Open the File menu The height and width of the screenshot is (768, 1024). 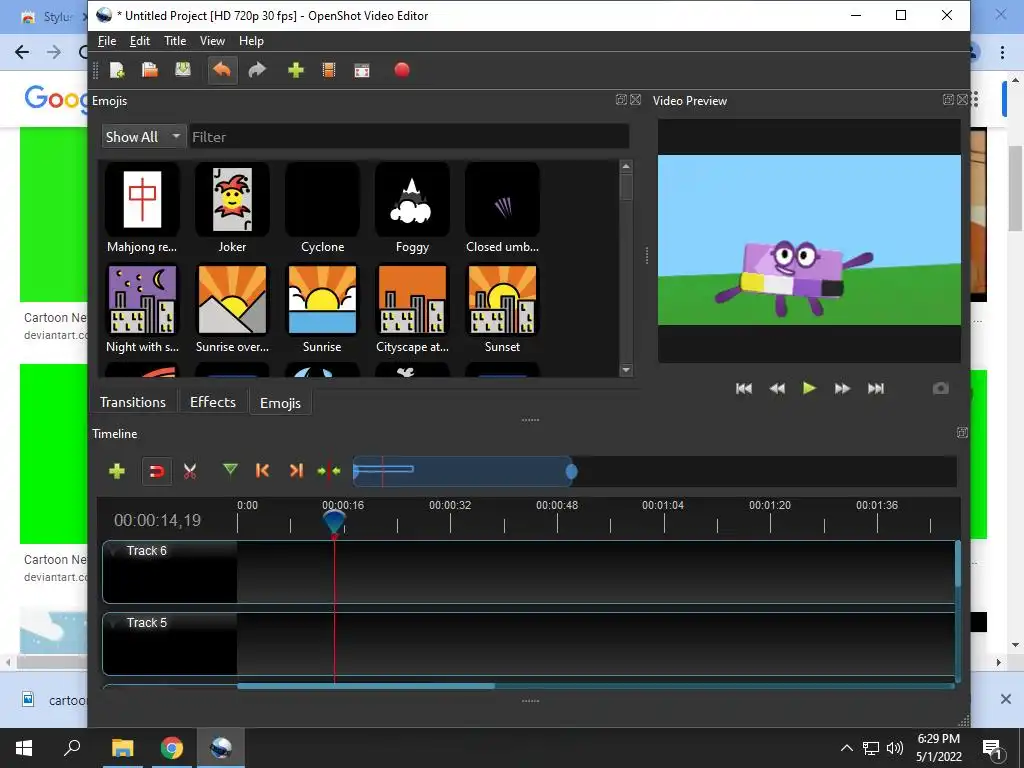click(107, 40)
